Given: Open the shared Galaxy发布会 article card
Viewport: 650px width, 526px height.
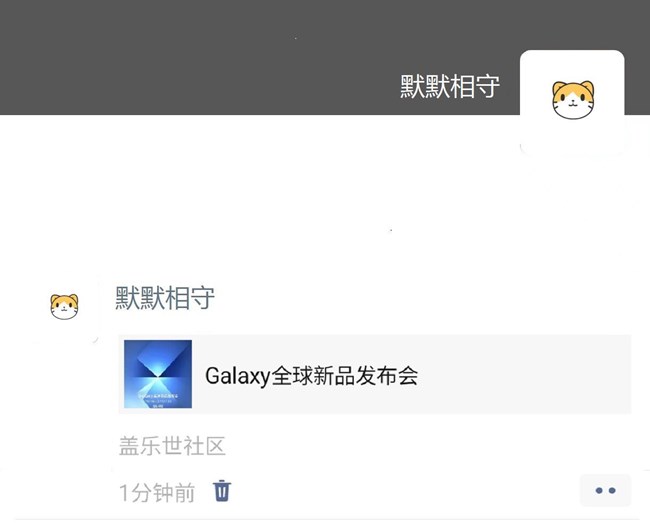Looking at the screenshot, I should [375, 374].
